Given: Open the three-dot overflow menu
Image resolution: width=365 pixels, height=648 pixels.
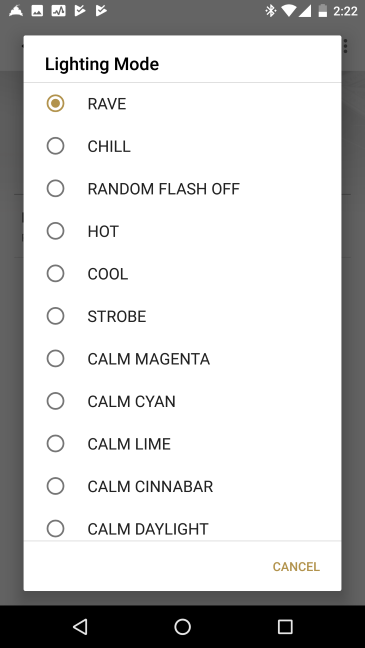Looking at the screenshot, I should click(346, 46).
